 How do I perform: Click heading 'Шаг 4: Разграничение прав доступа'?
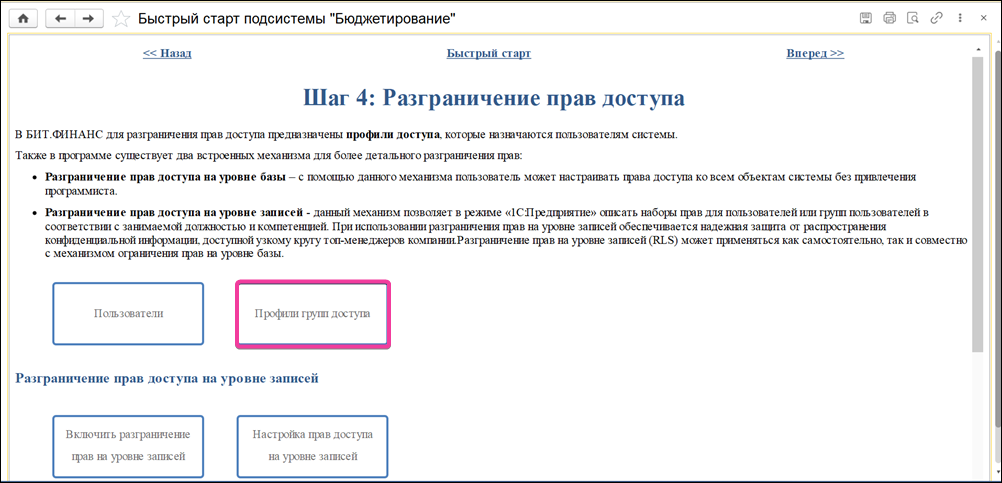[x=493, y=99]
